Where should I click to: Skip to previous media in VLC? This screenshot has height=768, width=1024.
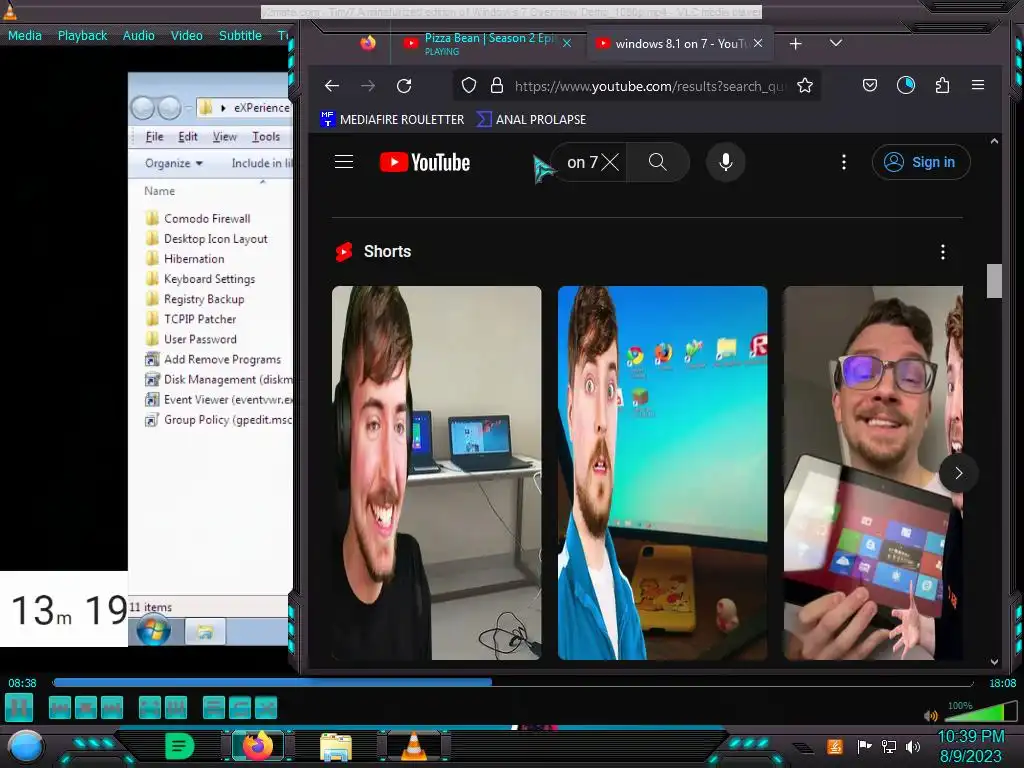59,708
